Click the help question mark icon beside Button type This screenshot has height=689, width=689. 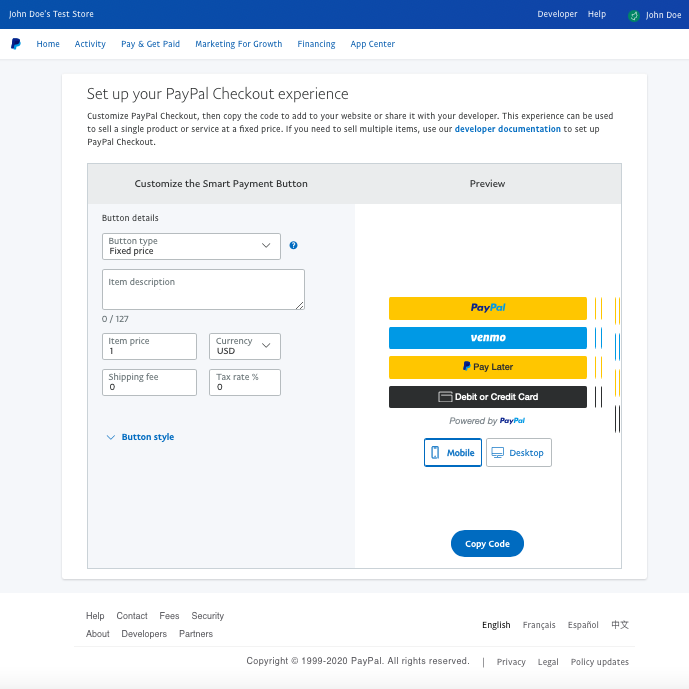point(294,245)
